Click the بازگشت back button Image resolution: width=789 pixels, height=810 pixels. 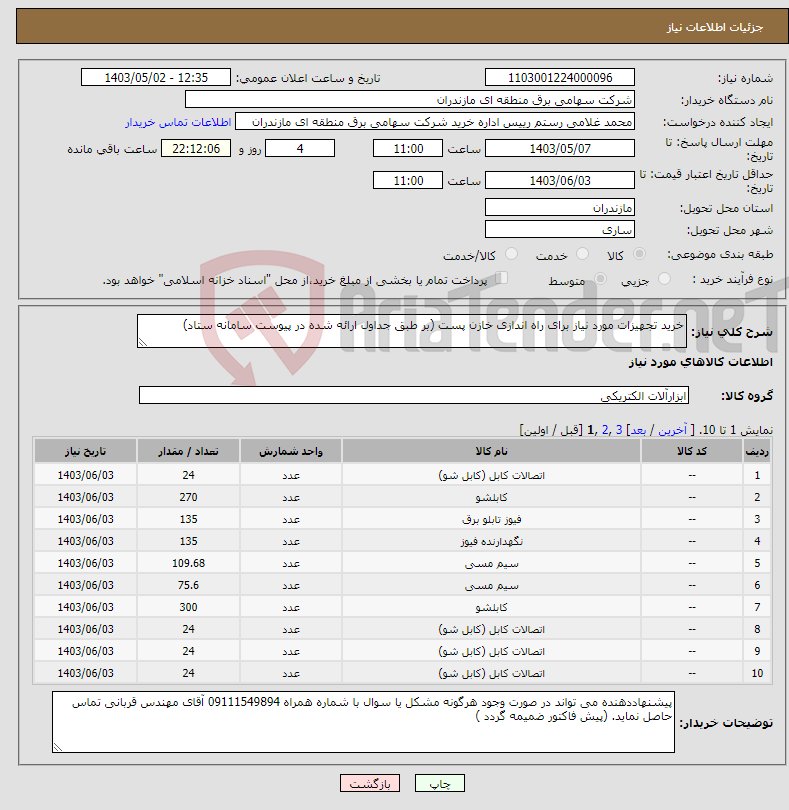click(369, 783)
